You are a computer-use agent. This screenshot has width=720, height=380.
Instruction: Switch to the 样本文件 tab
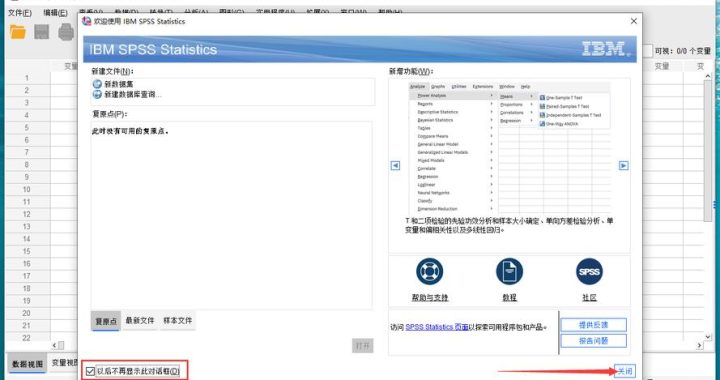click(x=177, y=321)
